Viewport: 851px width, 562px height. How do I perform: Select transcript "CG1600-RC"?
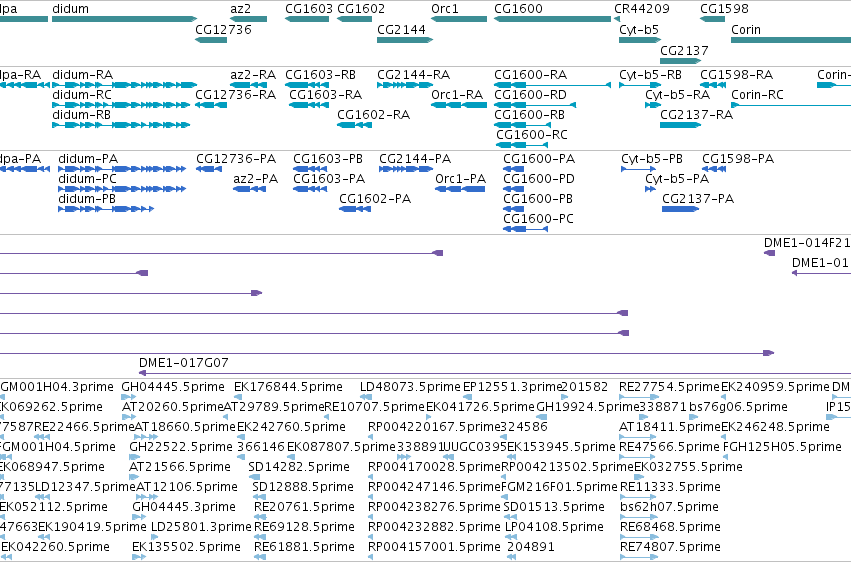click(523, 145)
